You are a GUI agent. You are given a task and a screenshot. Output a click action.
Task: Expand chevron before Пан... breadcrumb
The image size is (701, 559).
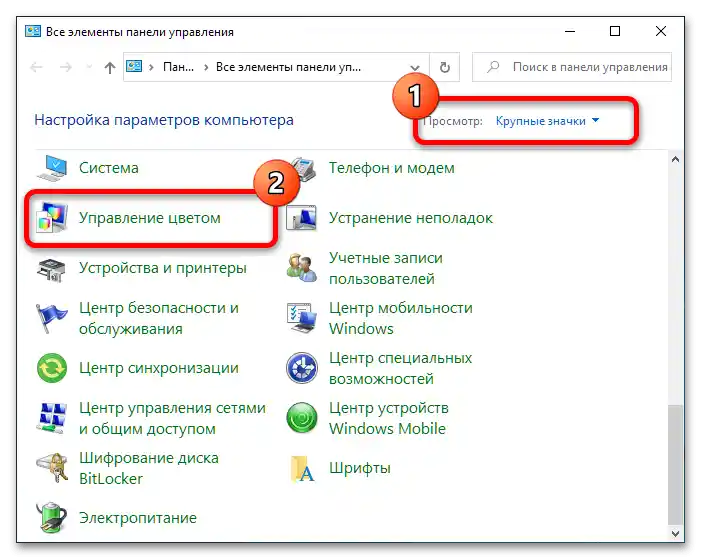152,67
